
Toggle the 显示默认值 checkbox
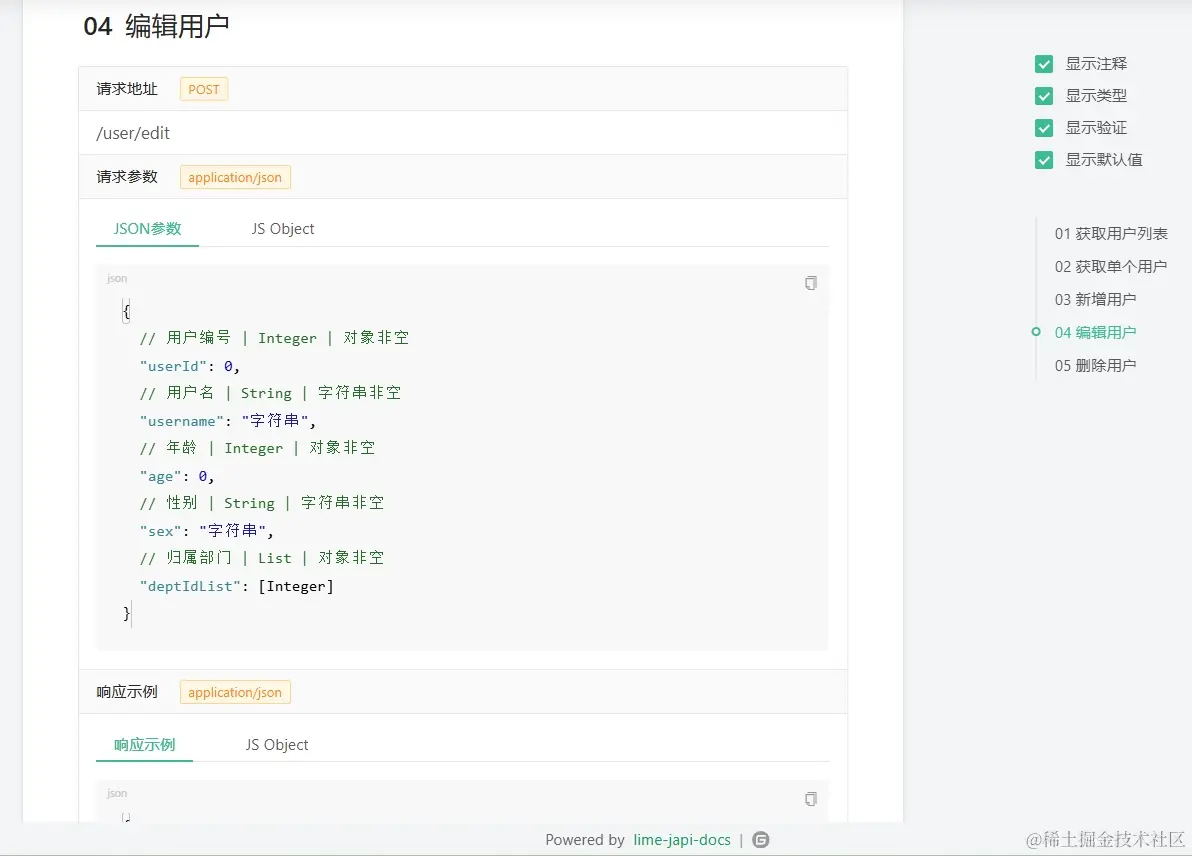coord(1044,160)
